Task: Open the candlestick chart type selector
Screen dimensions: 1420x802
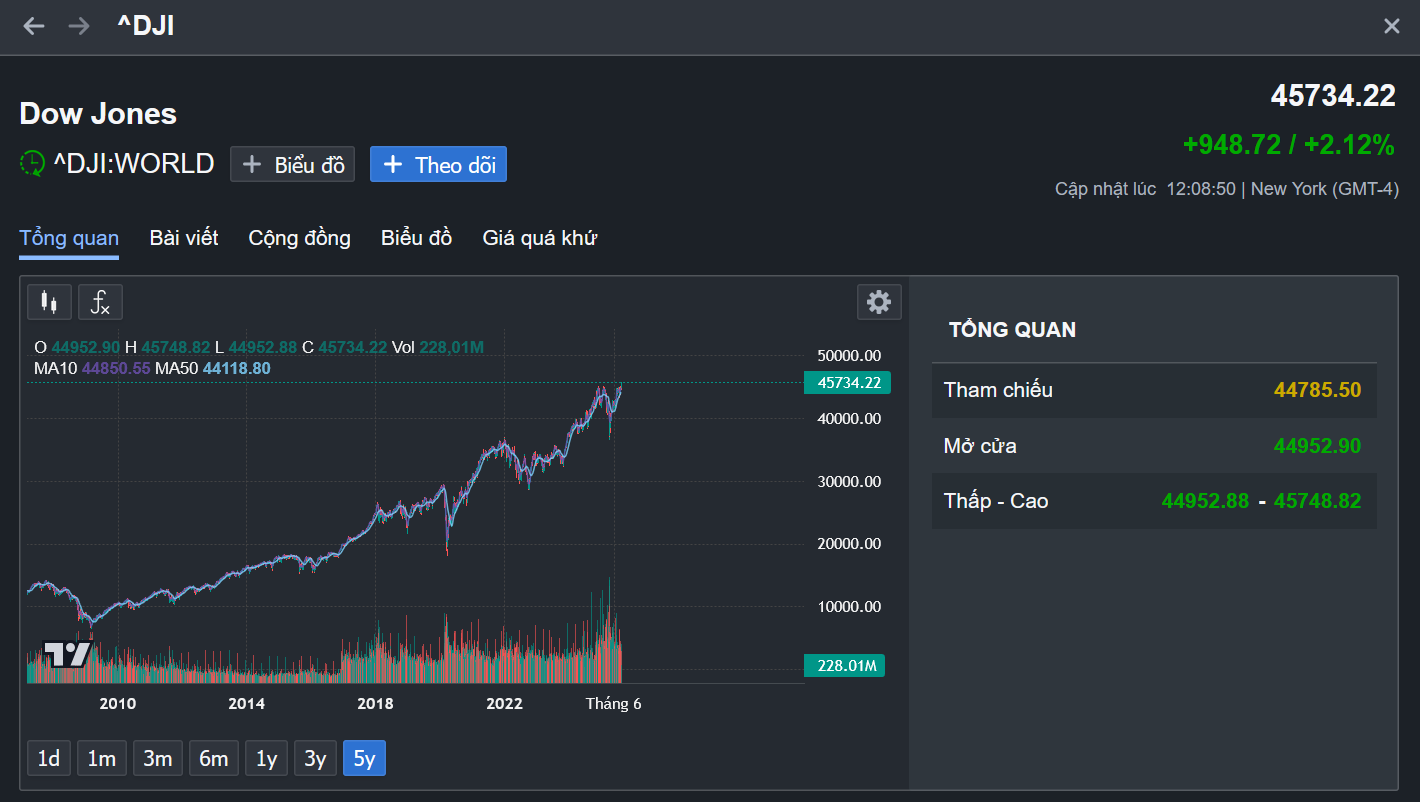Action: (x=49, y=301)
